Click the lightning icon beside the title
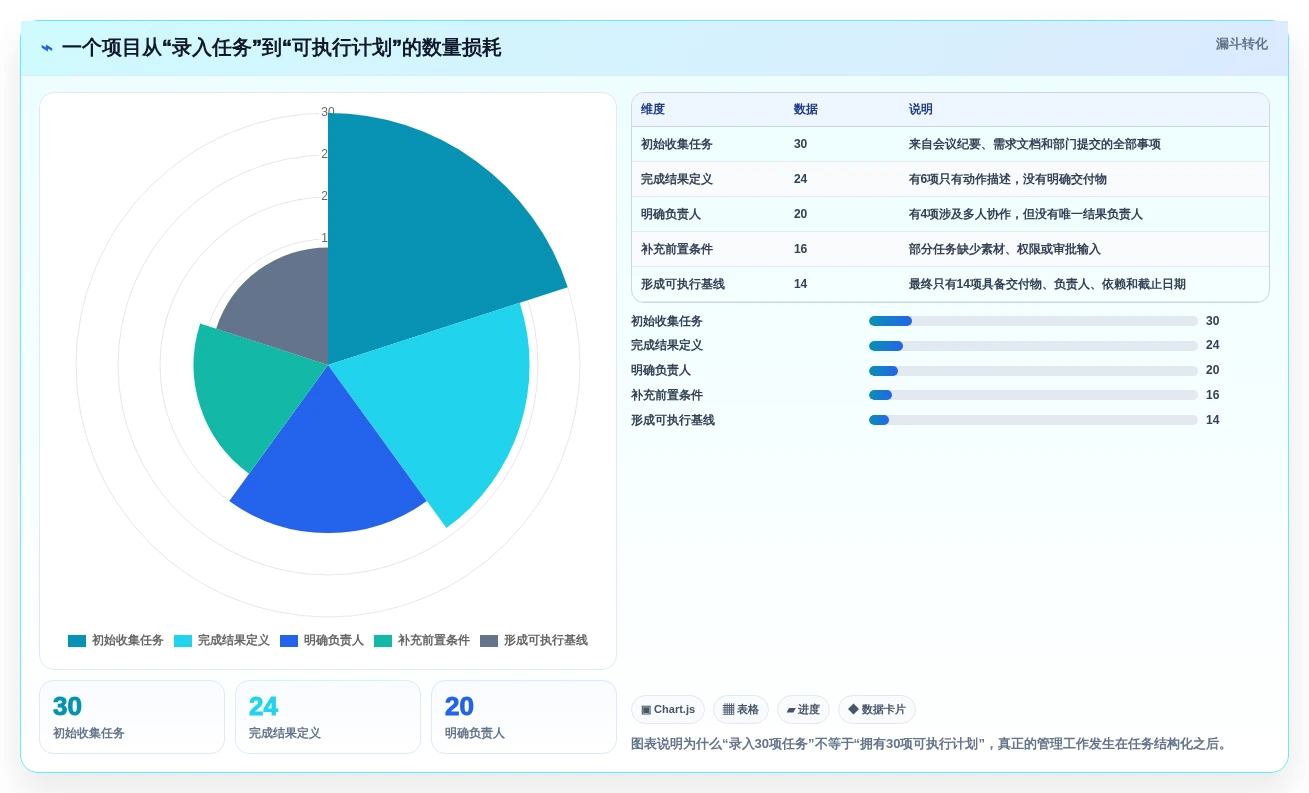This screenshot has width=1309, height=793. pyautogui.click(x=47, y=48)
